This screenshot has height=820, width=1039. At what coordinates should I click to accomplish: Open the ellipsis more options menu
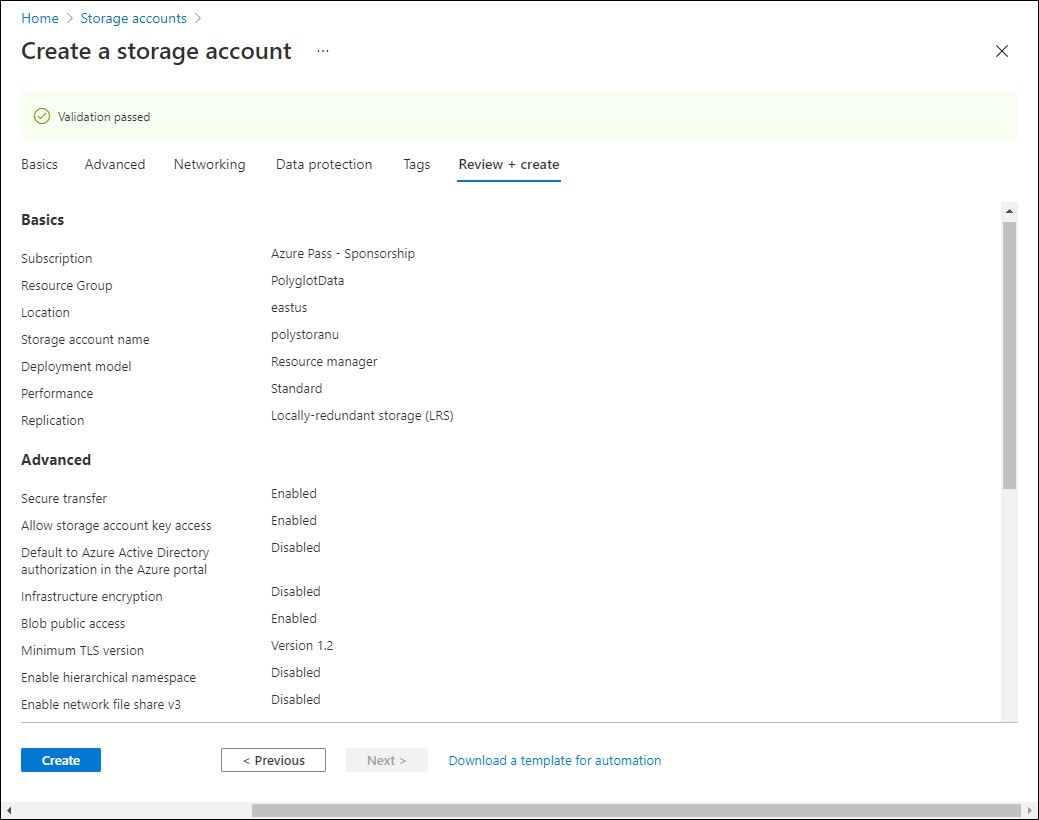click(323, 51)
